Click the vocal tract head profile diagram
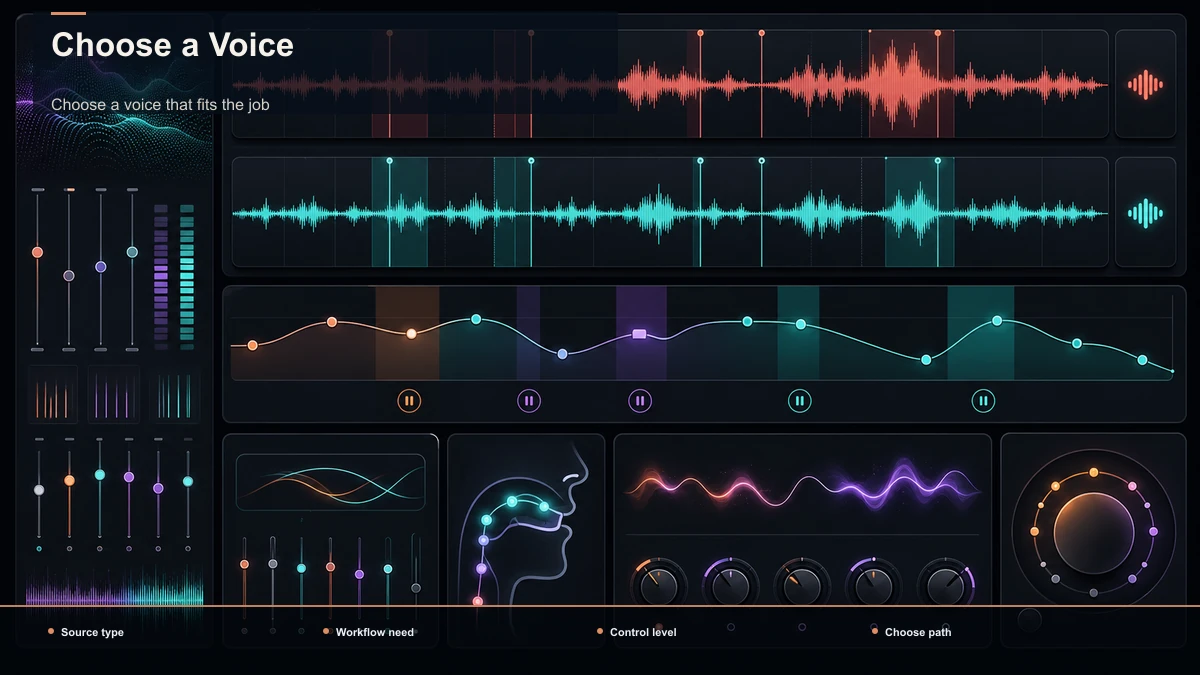Image resolution: width=1200 pixels, height=675 pixels. pyautogui.click(x=526, y=526)
